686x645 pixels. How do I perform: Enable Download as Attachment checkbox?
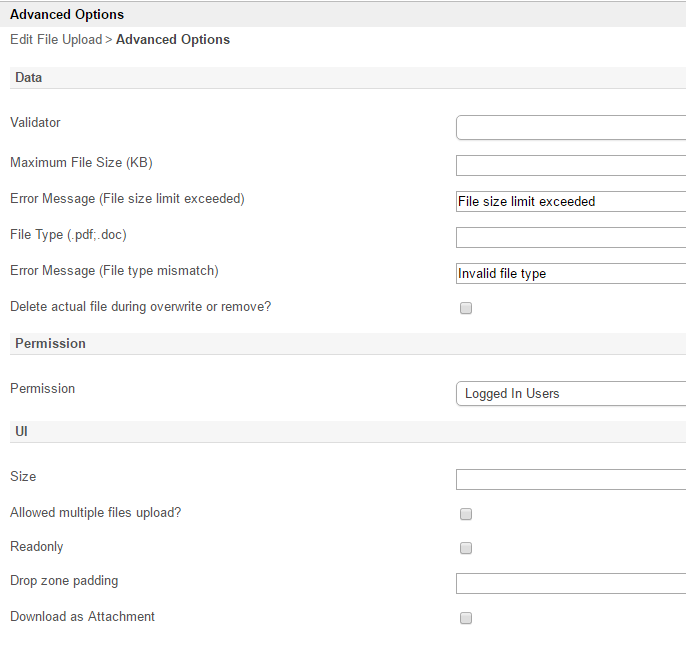point(466,619)
